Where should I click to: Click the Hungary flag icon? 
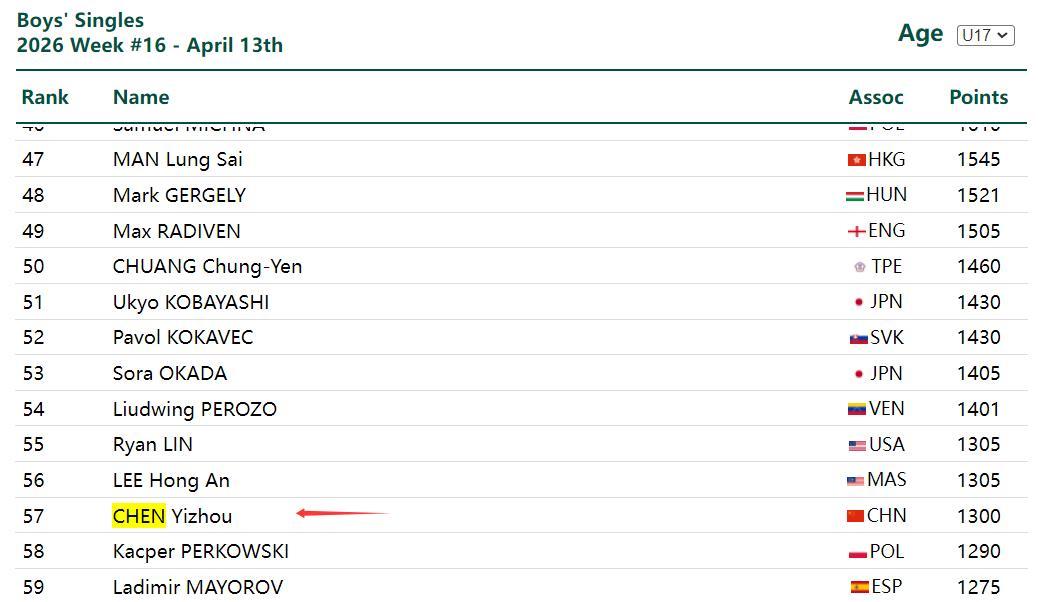click(854, 196)
